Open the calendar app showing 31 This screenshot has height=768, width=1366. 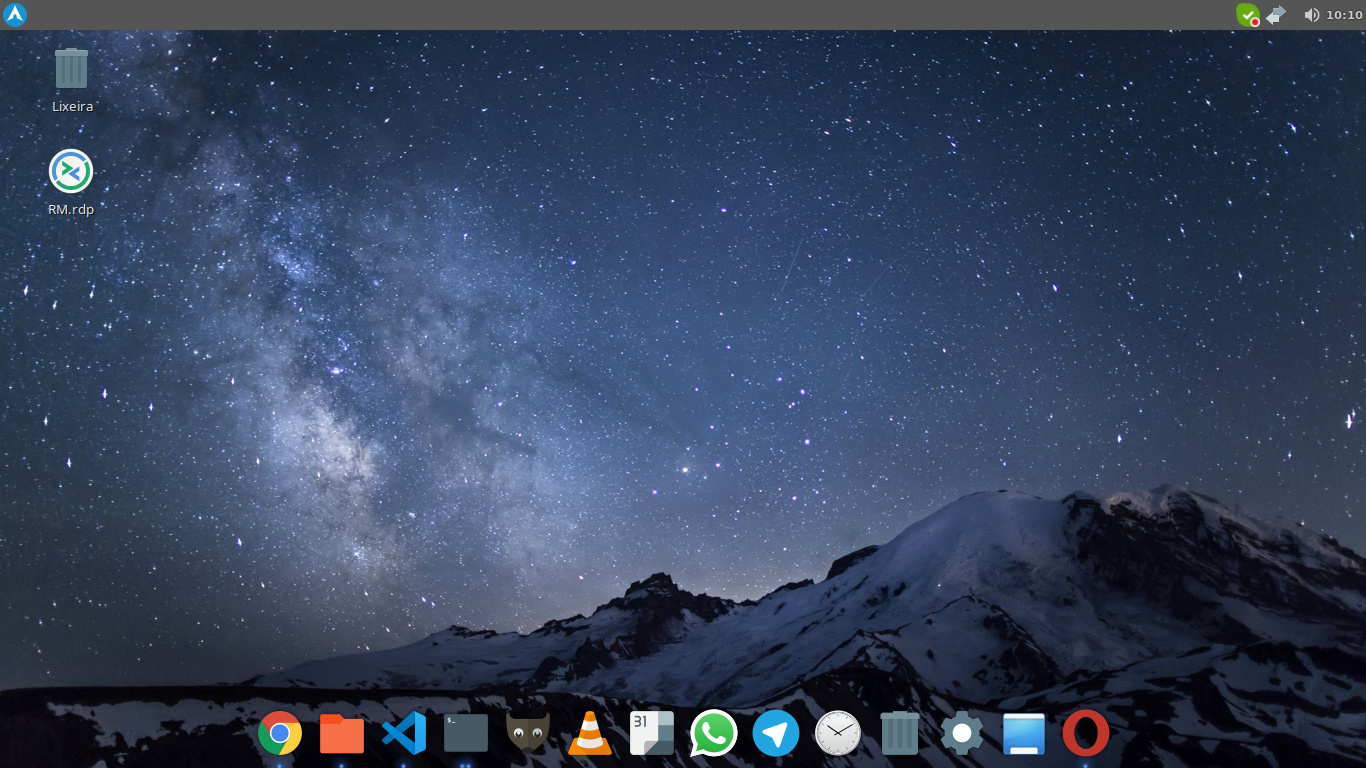tap(652, 733)
